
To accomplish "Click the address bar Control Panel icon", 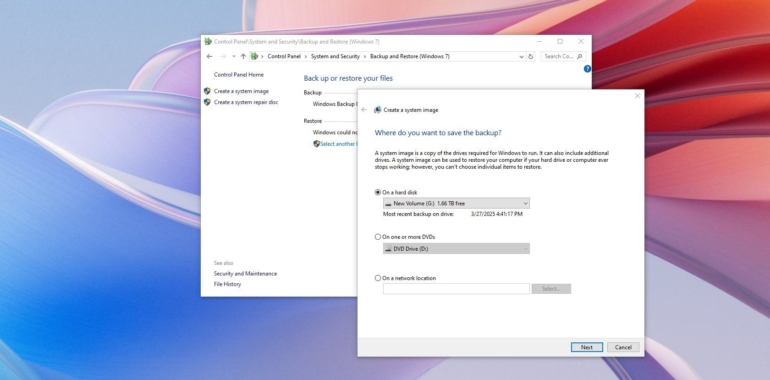I will tap(254, 56).
